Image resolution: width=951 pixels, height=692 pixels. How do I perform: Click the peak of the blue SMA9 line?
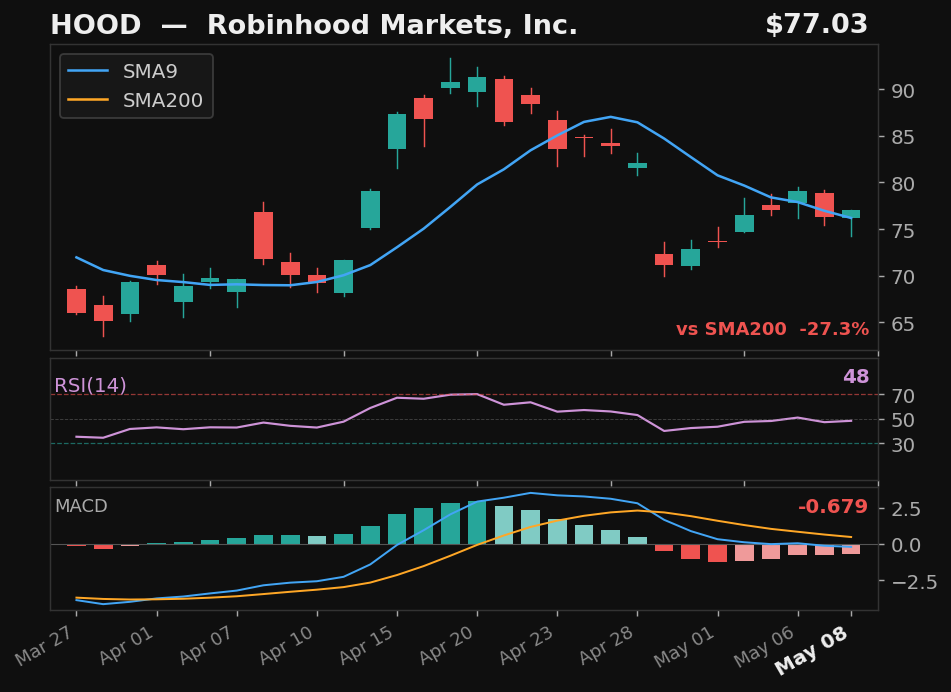tap(611, 116)
